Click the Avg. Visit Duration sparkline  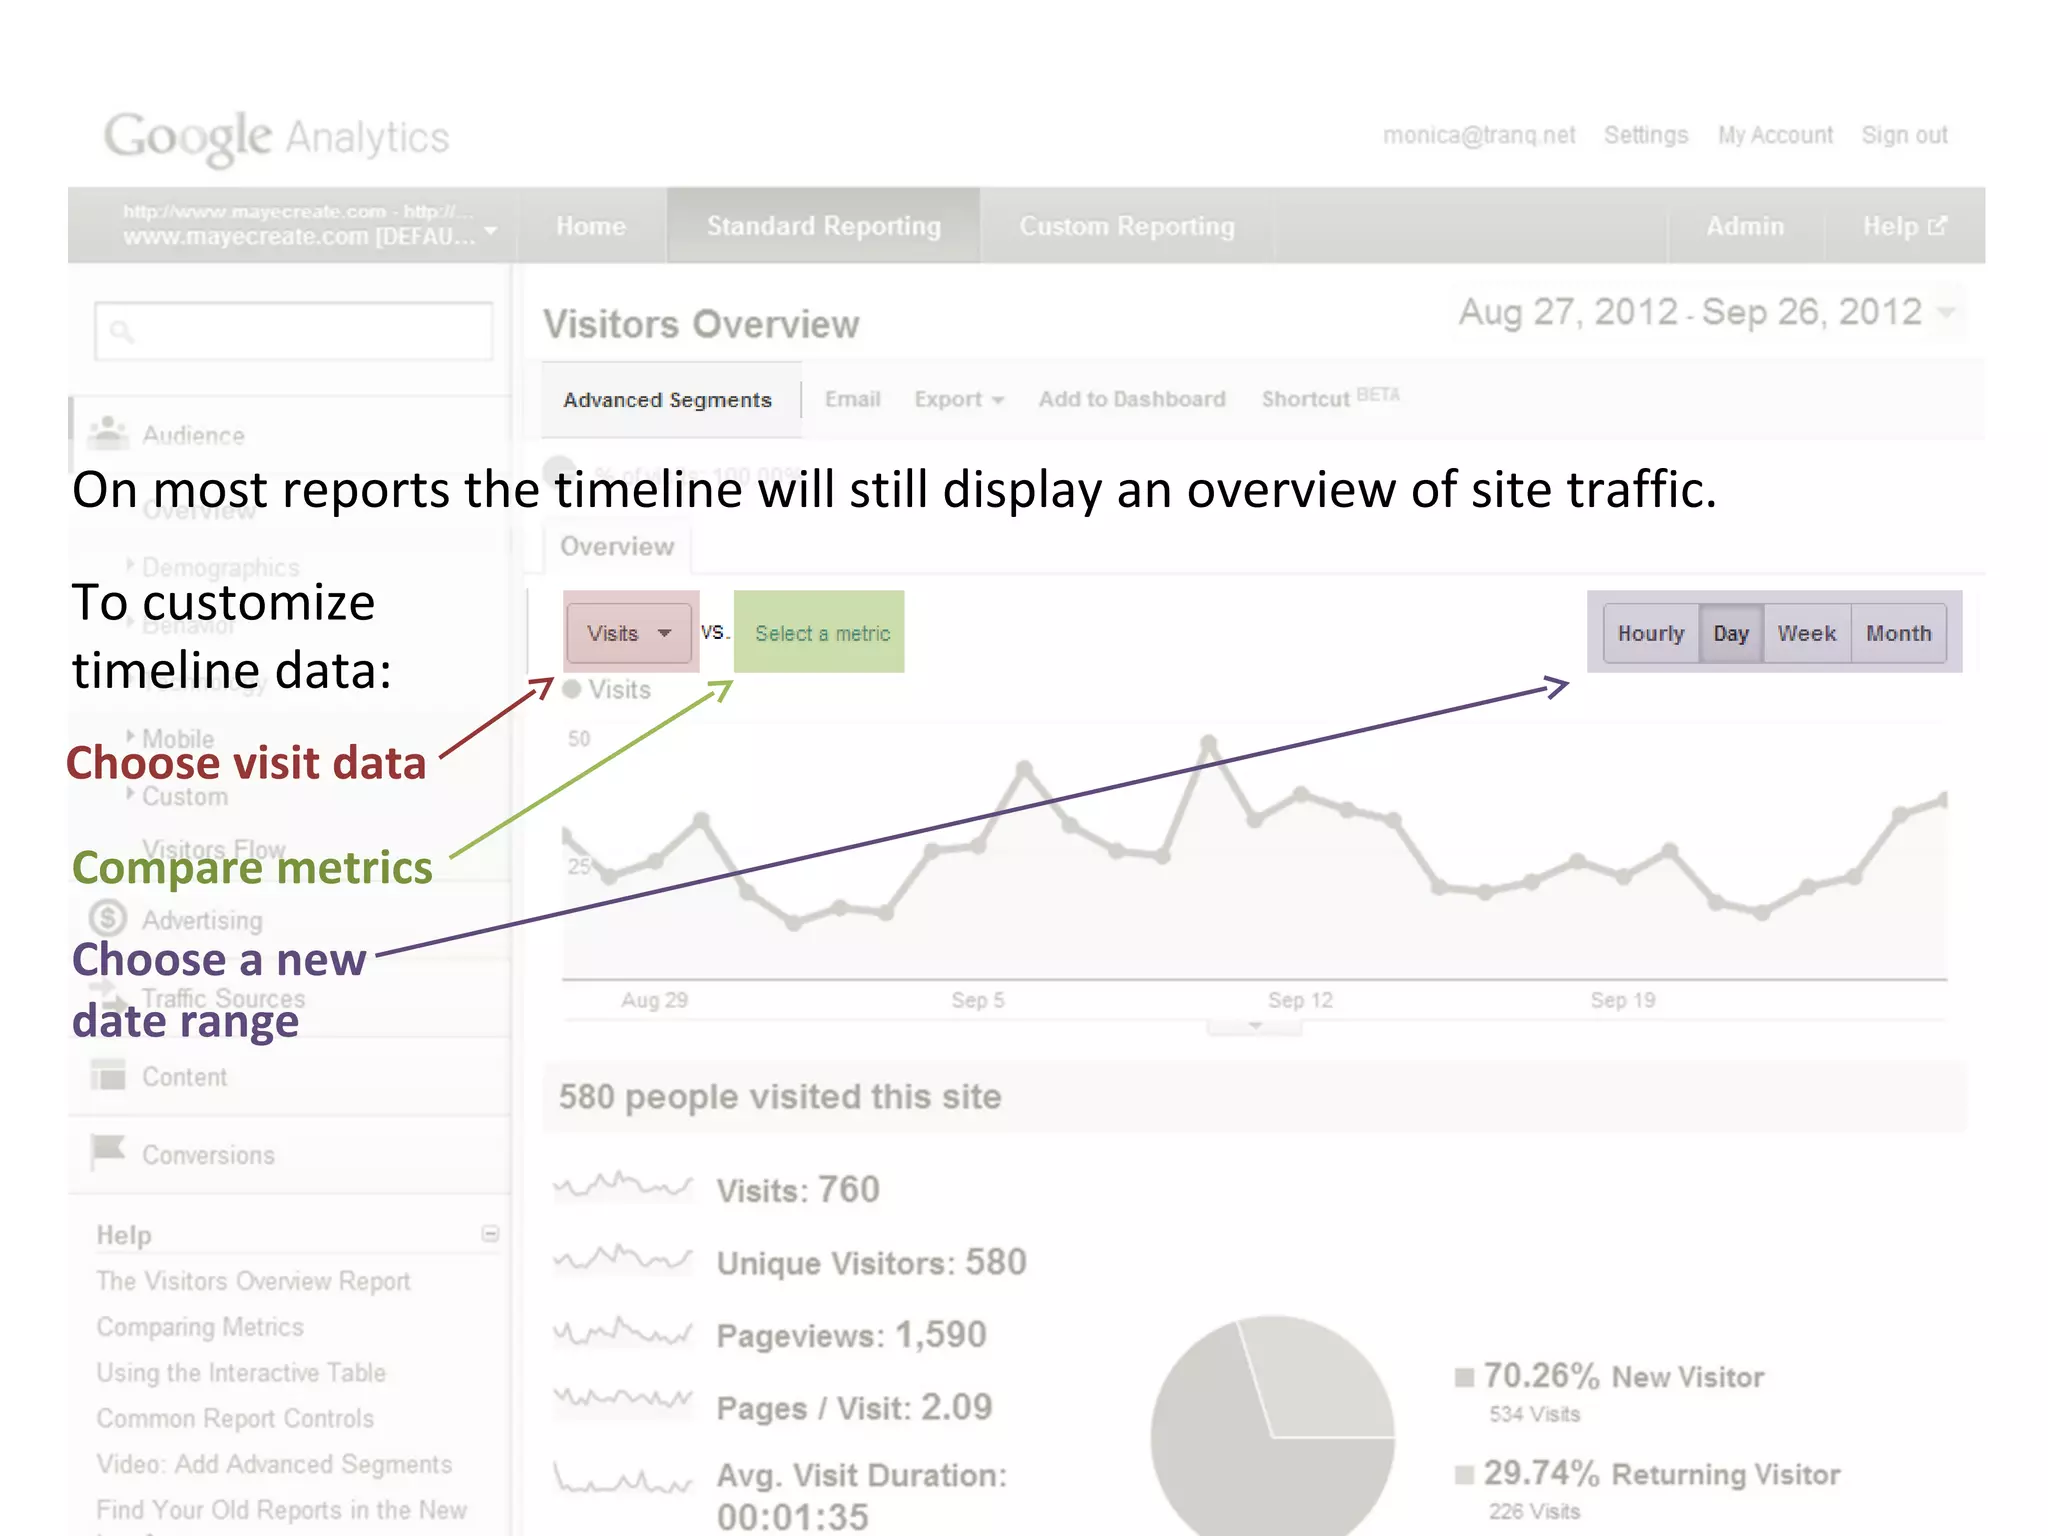pos(623,1477)
